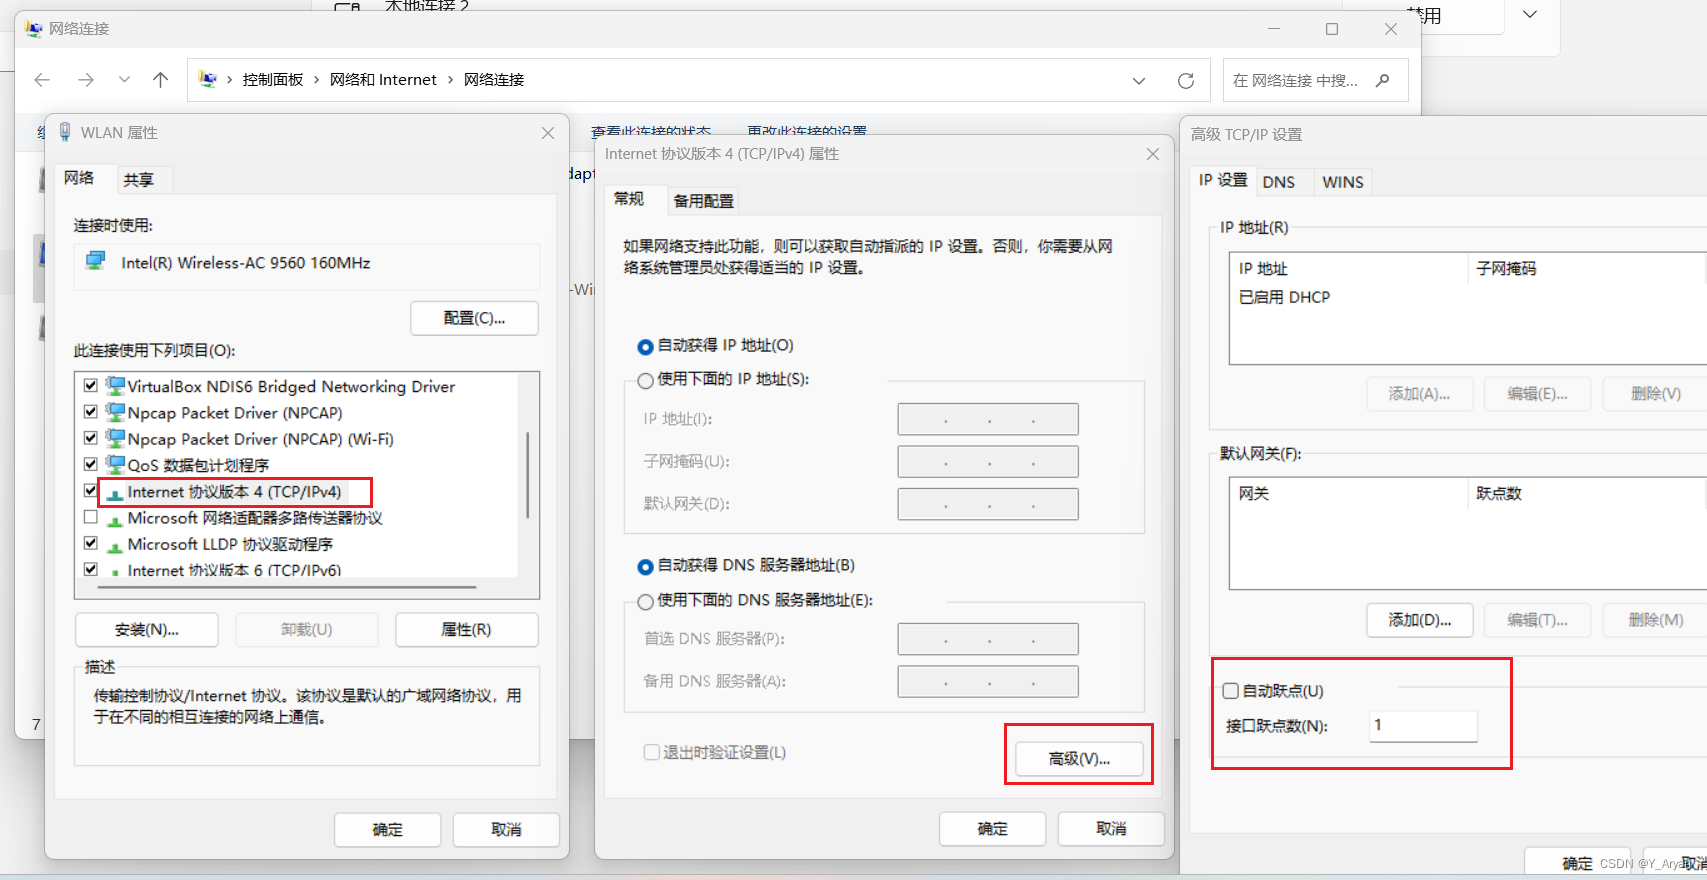Image resolution: width=1707 pixels, height=880 pixels.
Task: Toggle QoS 数据包计划程序 checkbox
Action: 91,464
